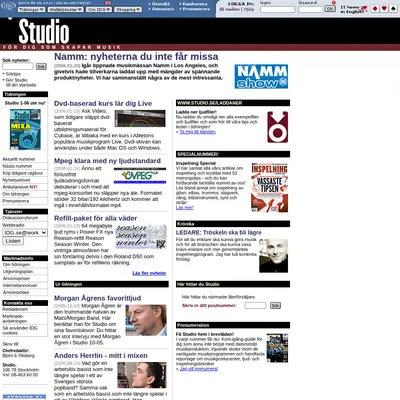Screen dimensions: 400x400
Task: Click the postnummer input field
Action: pos(255,305)
